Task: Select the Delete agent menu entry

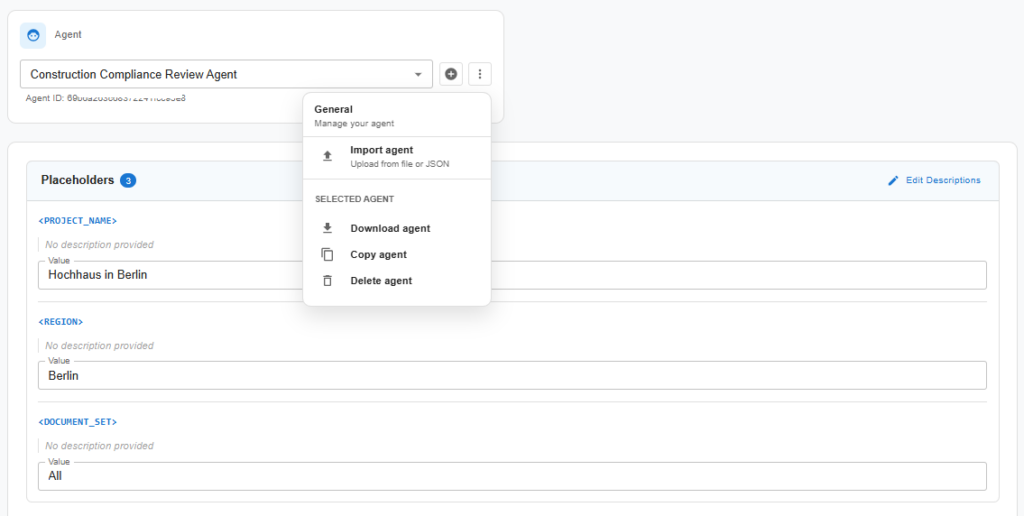Action: [381, 281]
